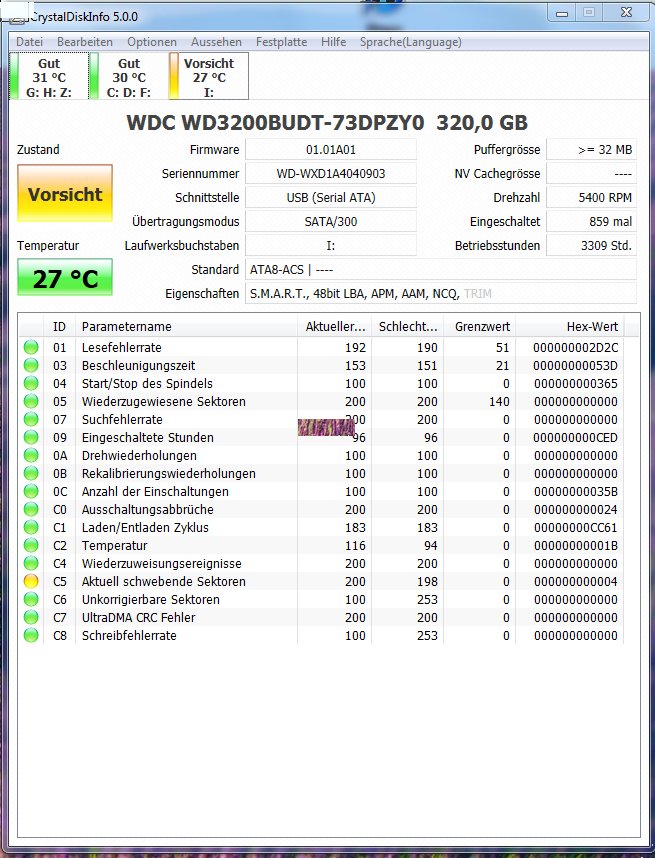Open the Optionen menu
Image resolution: width=655 pixels, height=858 pixels.
(x=152, y=42)
